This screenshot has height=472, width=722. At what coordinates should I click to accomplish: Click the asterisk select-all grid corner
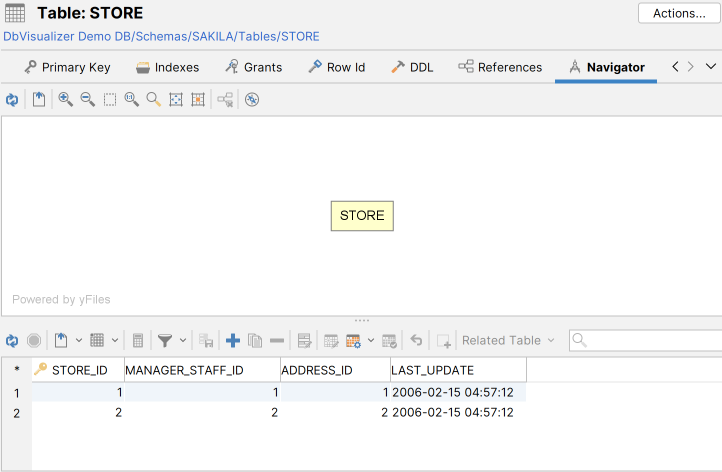17,369
